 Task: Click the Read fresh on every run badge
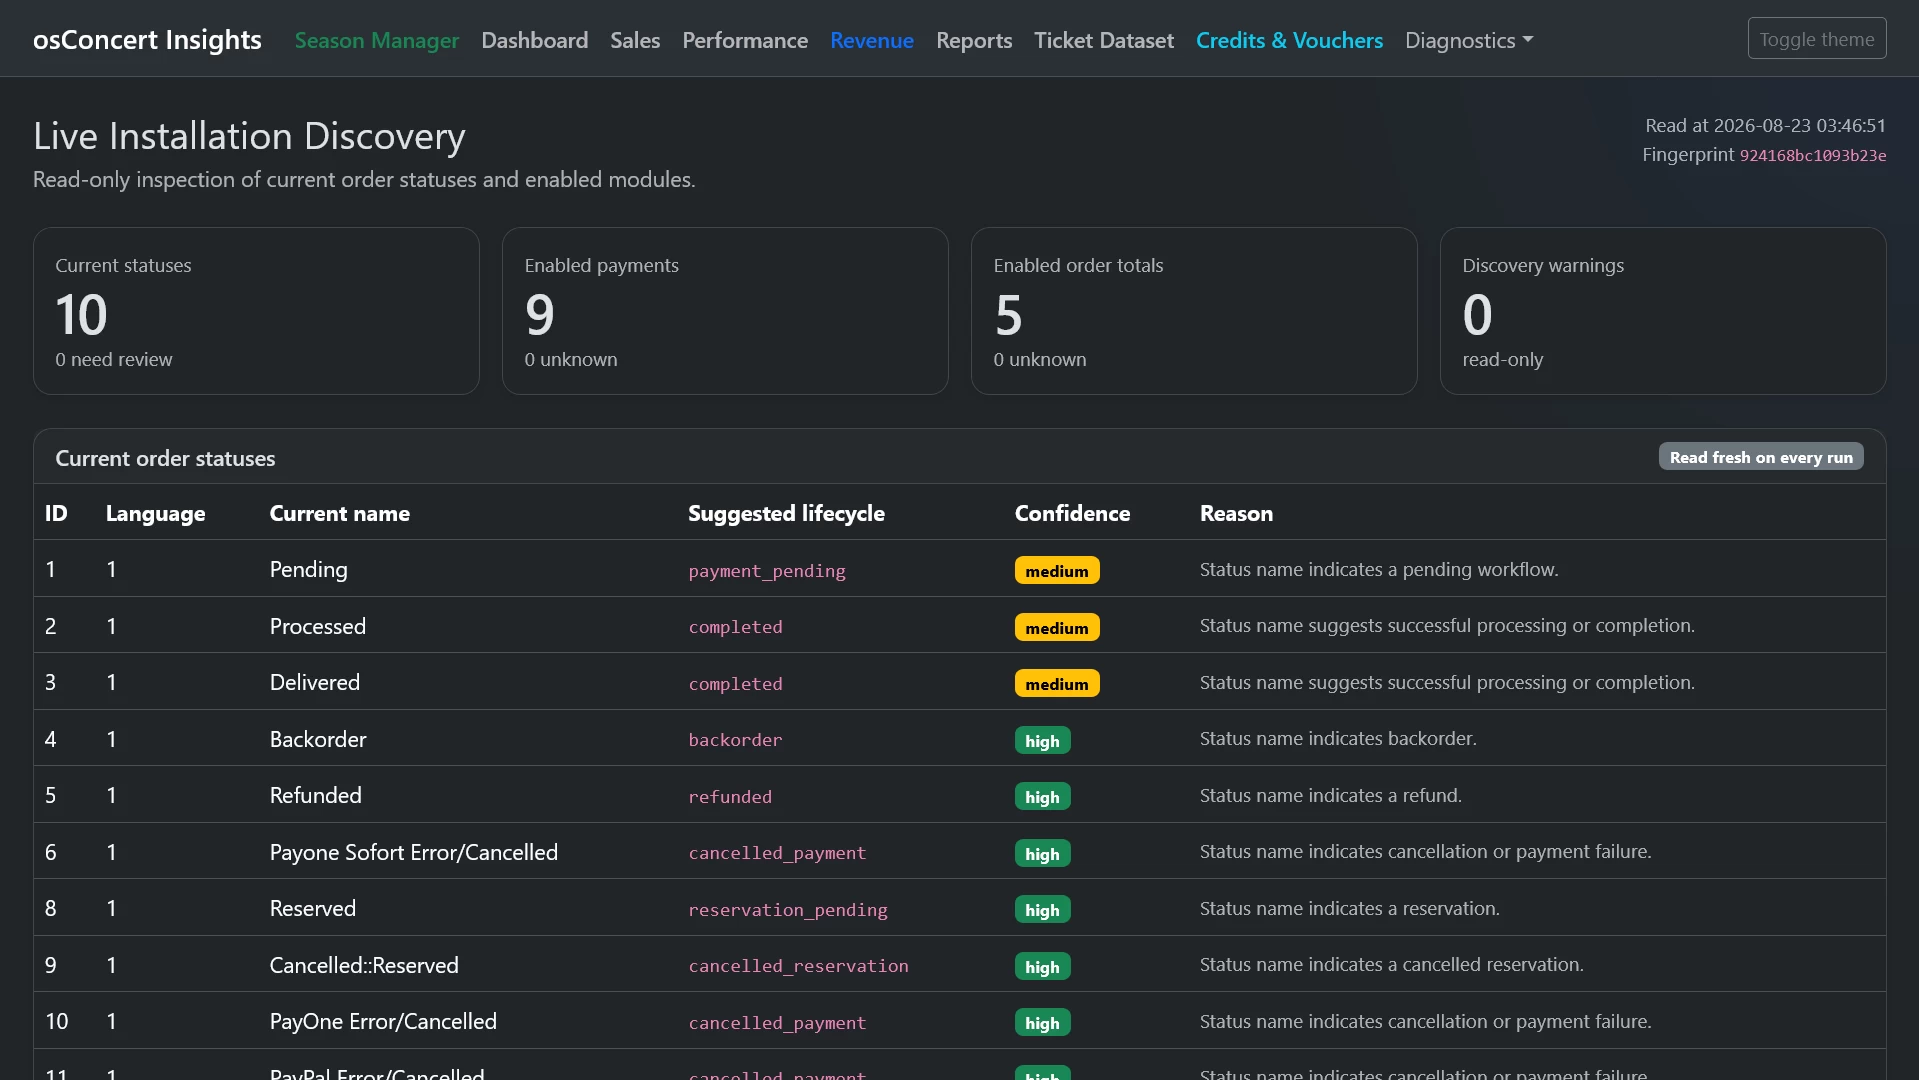coord(1761,457)
